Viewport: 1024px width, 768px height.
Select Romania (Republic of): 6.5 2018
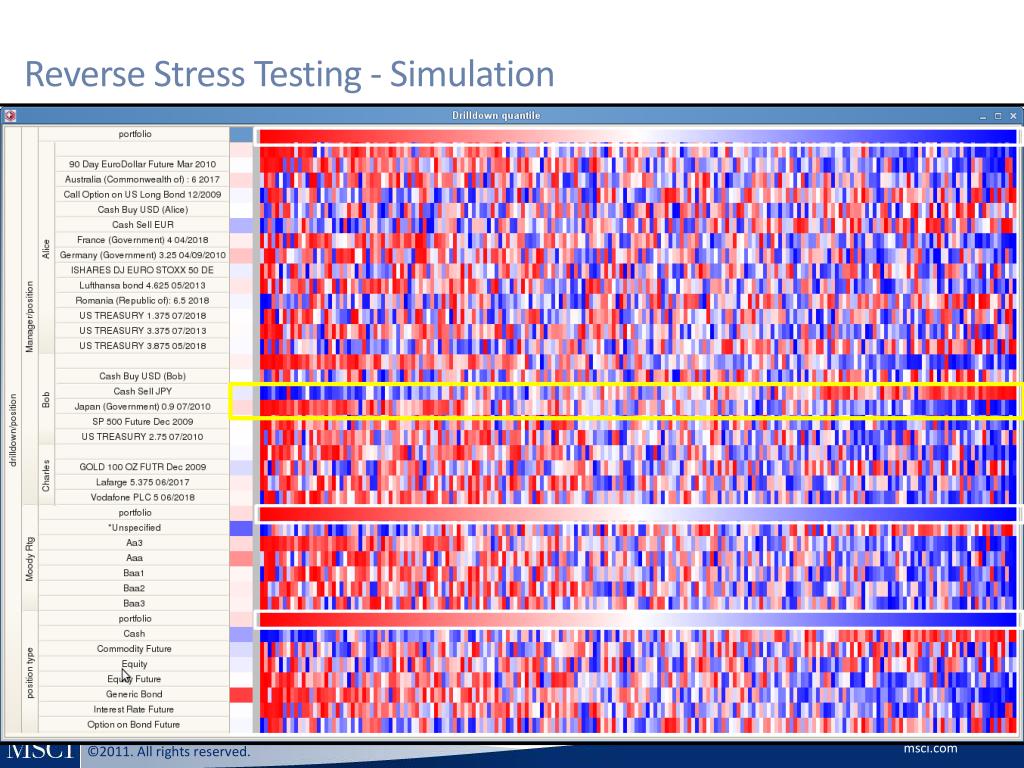(142, 300)
